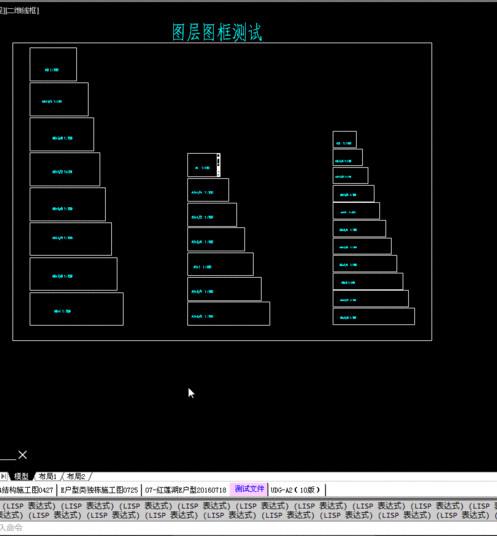Image resolution: width=497 pixels, height=536 pixels.
Task: Open the 布局2 layout tab
Action: click(x=76, y=476)
